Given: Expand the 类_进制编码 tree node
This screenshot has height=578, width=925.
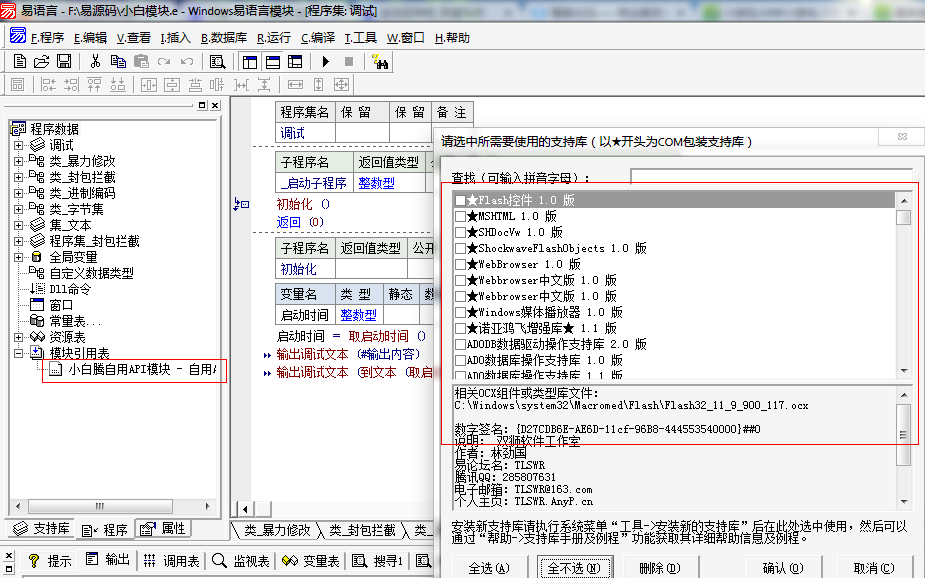Looking at the screenshot, I should tap(18, 193).
